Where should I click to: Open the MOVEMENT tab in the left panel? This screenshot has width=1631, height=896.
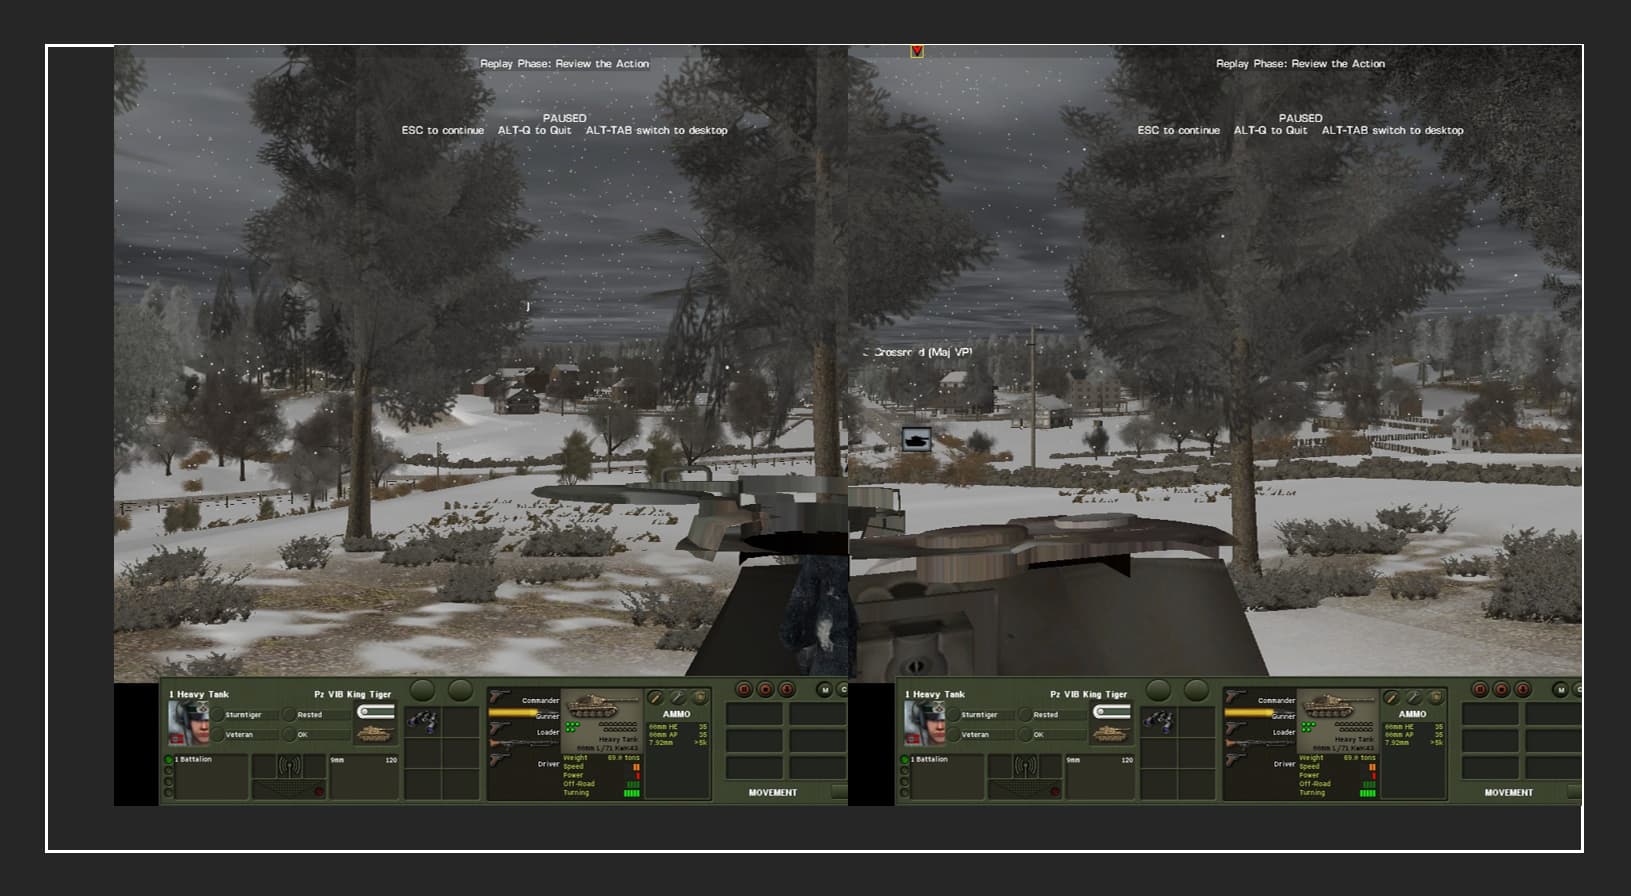[772, 792]
